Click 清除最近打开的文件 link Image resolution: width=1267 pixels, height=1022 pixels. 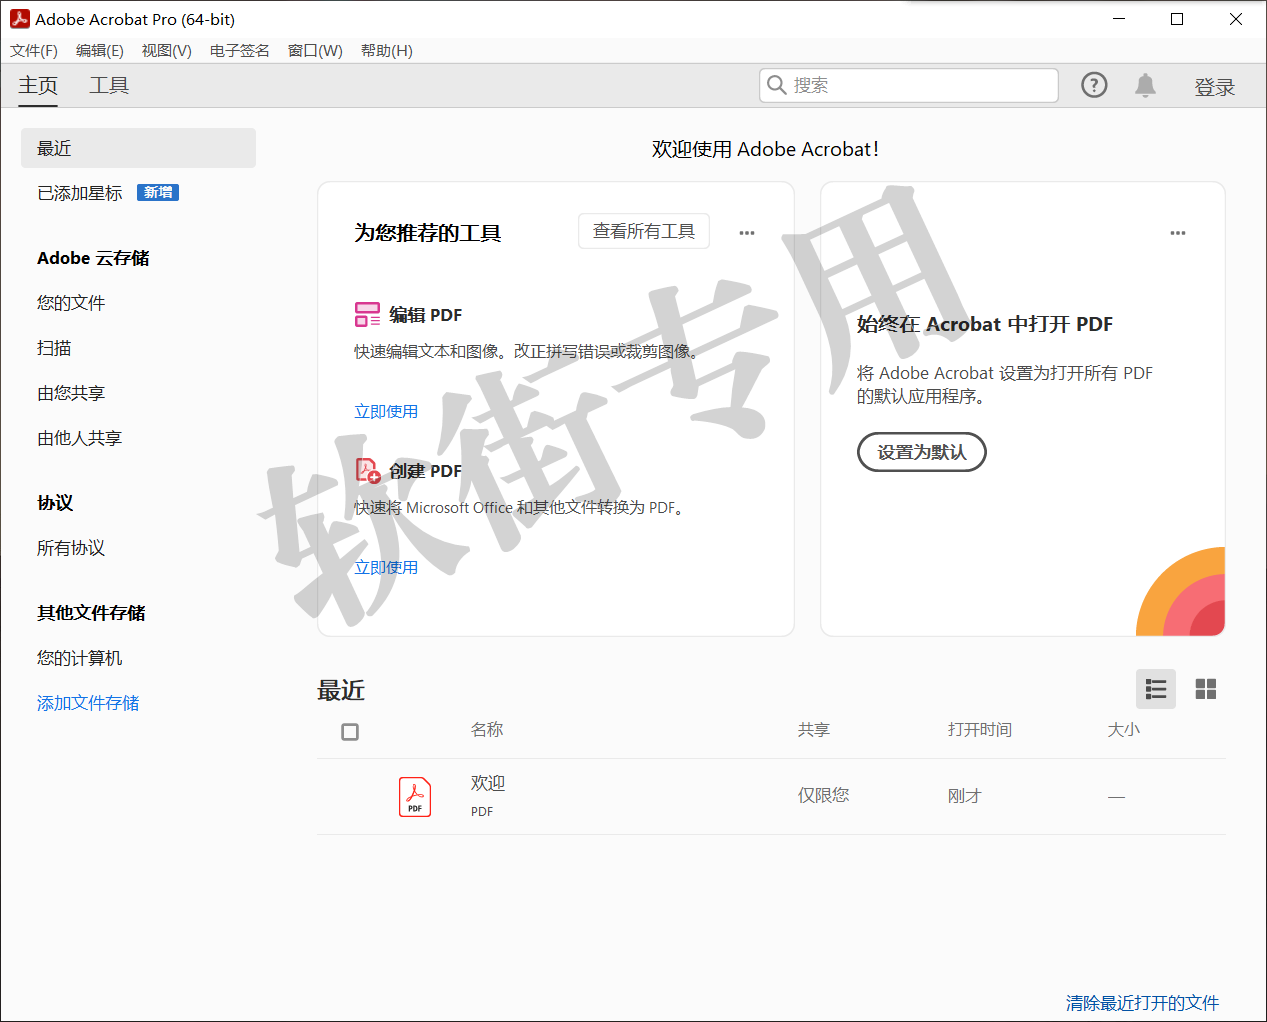[x=1142, y=1002]
